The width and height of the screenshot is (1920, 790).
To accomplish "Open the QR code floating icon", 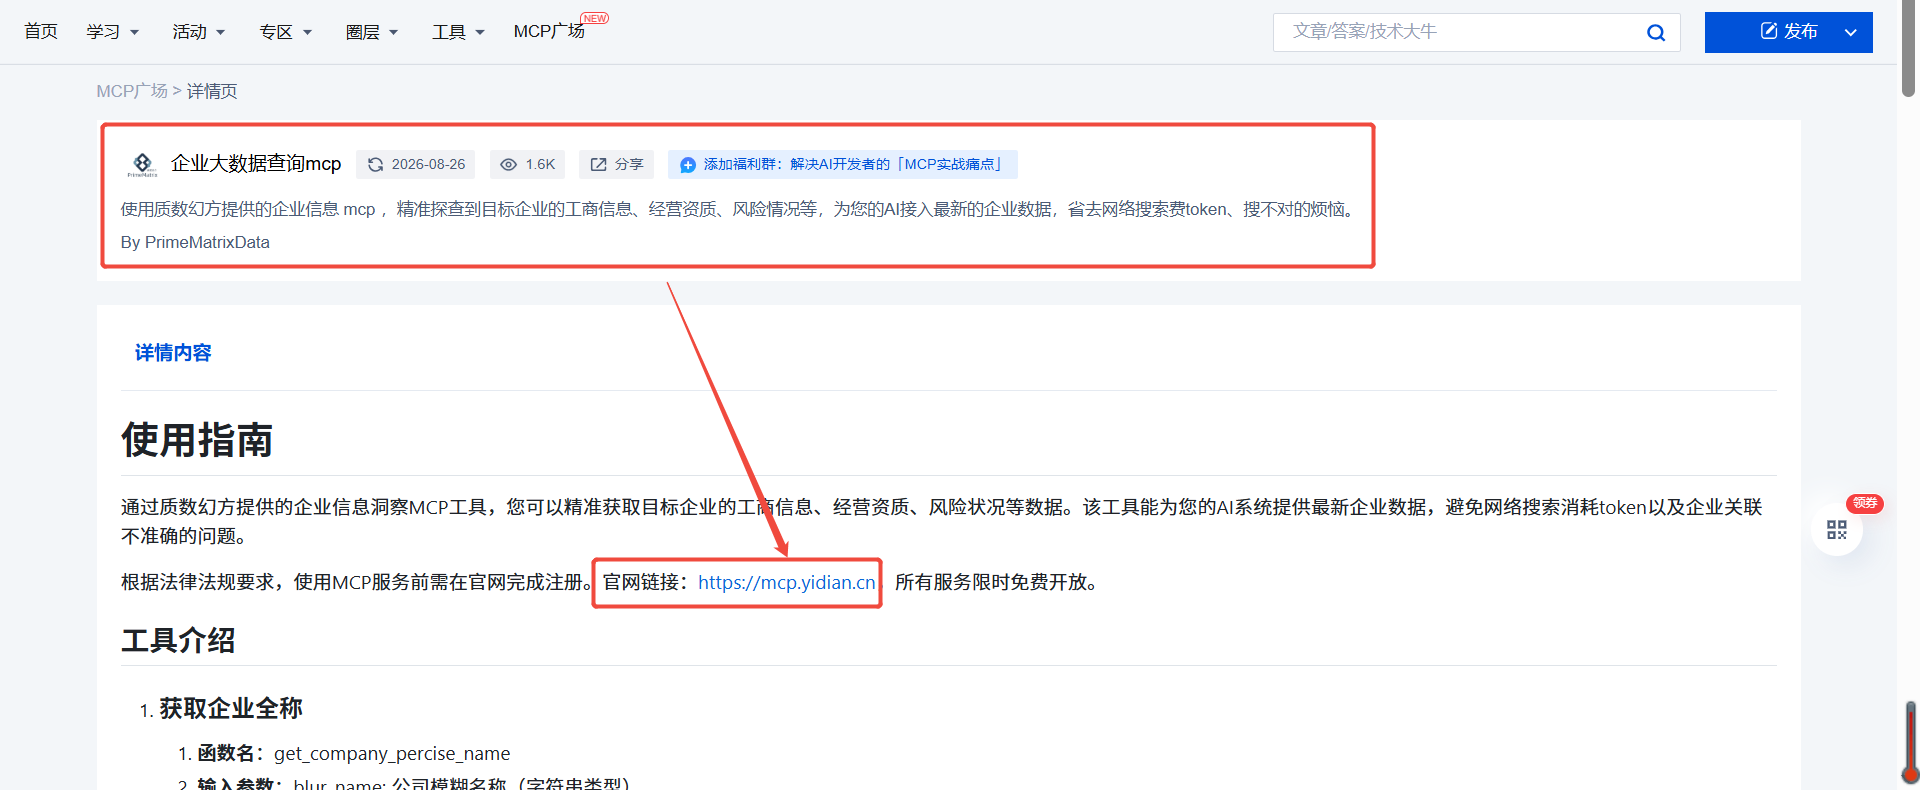I will click(1837, 530).
